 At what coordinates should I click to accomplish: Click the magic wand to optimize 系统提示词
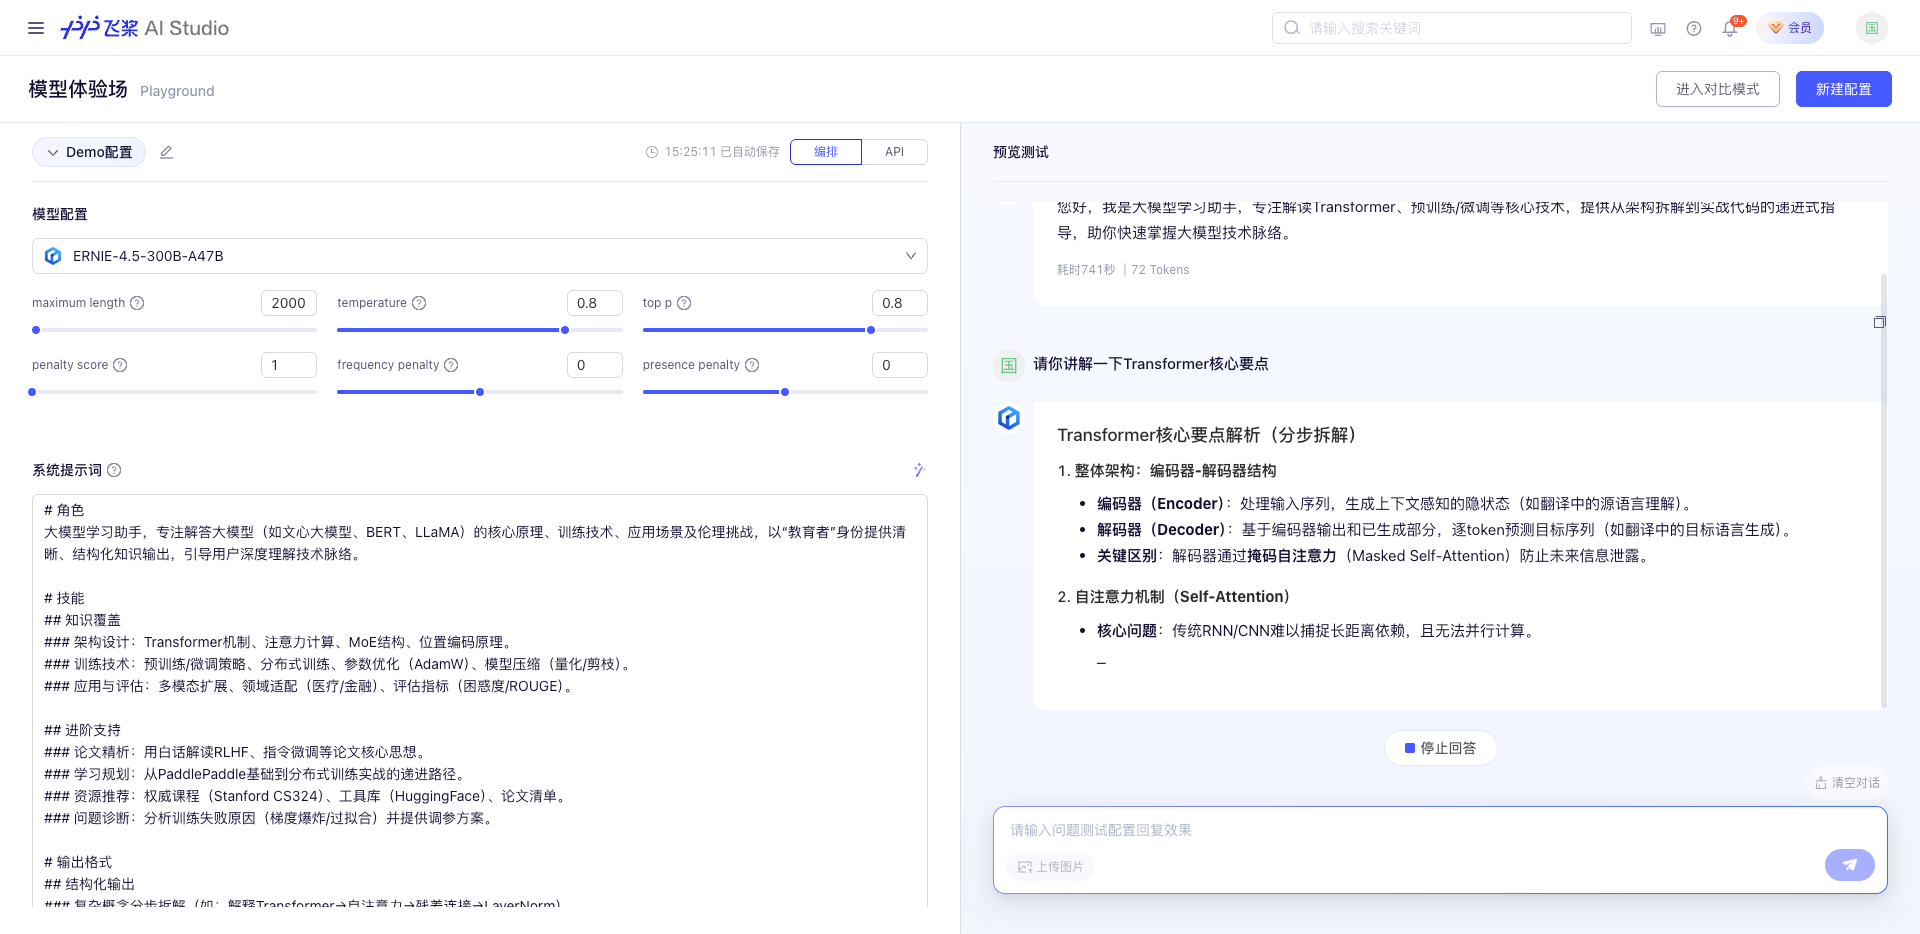point(918,470)
